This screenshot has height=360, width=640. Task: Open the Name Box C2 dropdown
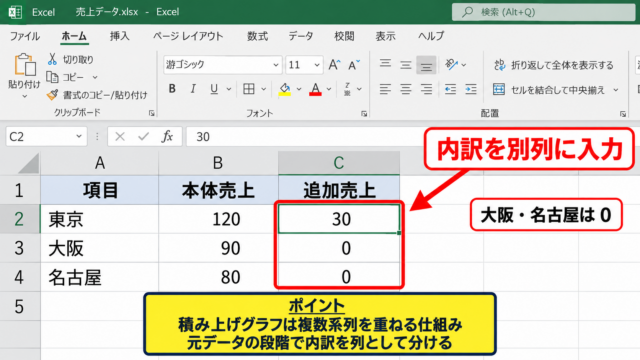tap(79, 136)
